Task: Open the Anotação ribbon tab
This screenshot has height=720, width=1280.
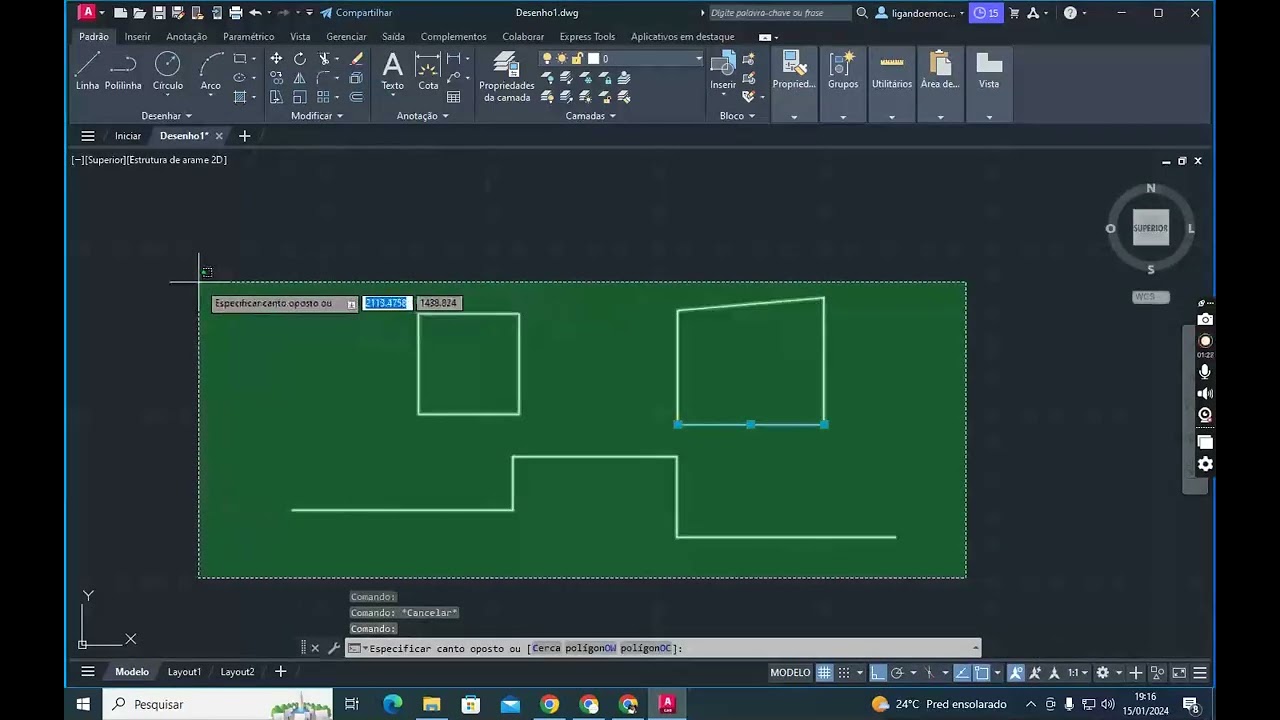Action: click(187, 37)
